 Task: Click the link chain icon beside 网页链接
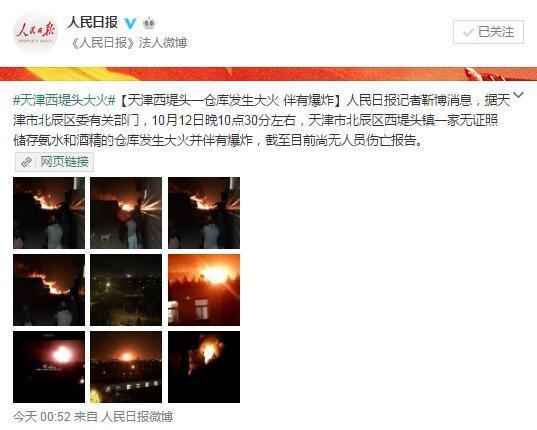(26, 162)
